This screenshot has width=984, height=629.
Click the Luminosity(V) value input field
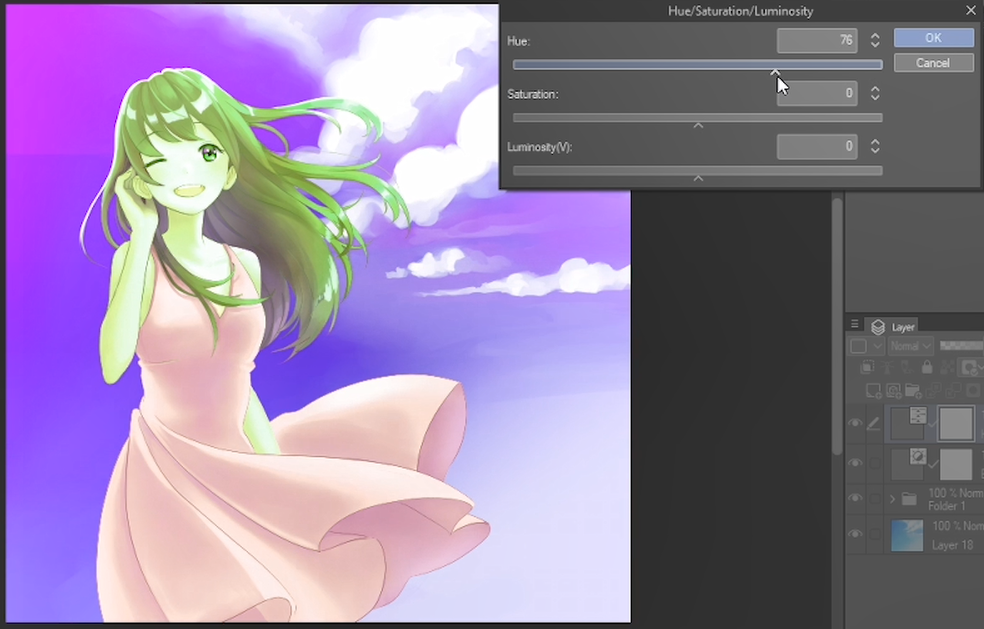point(816,146)
